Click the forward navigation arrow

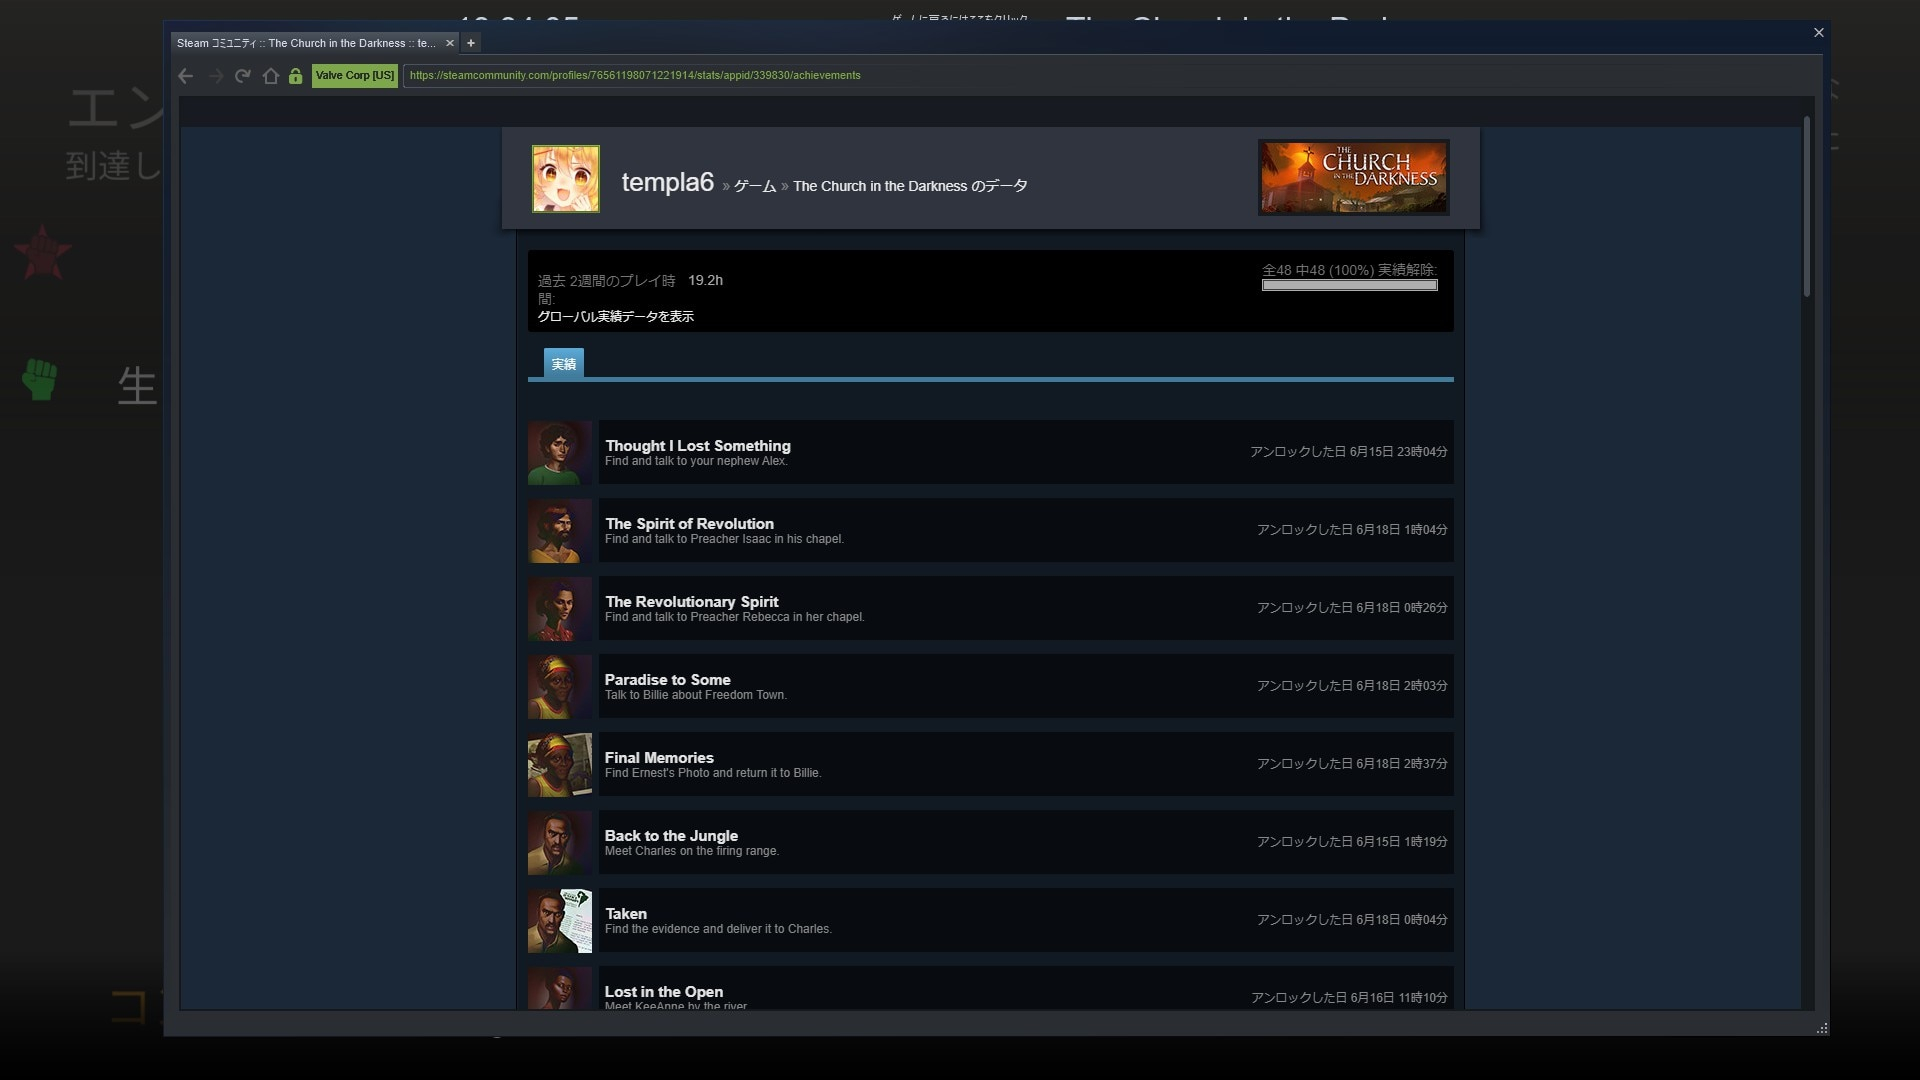pyautogui.click(x=215, y=76)
